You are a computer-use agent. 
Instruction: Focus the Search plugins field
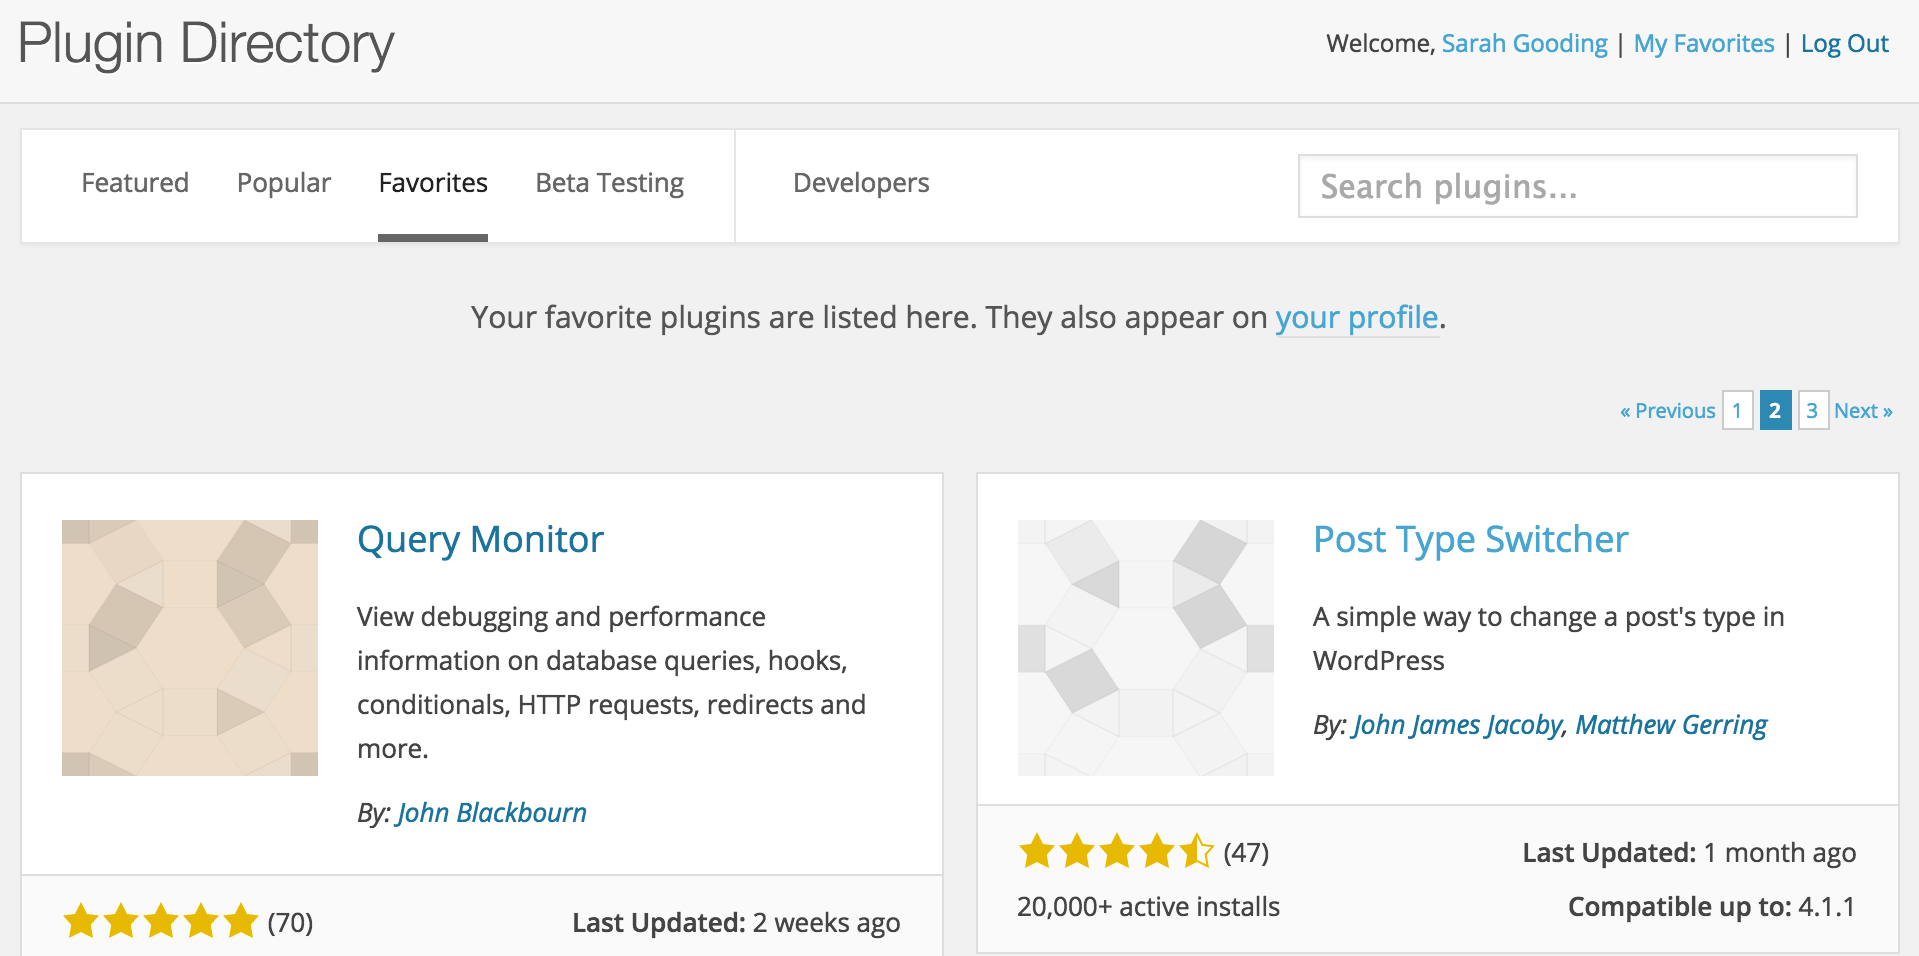[1577, 186]
